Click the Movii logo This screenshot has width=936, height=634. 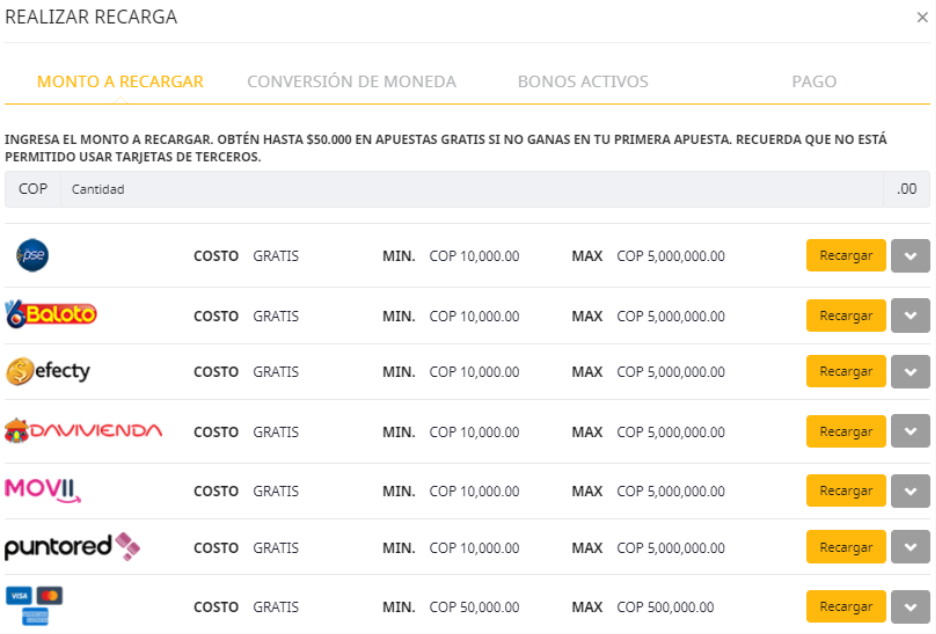(x=42, y=490)
